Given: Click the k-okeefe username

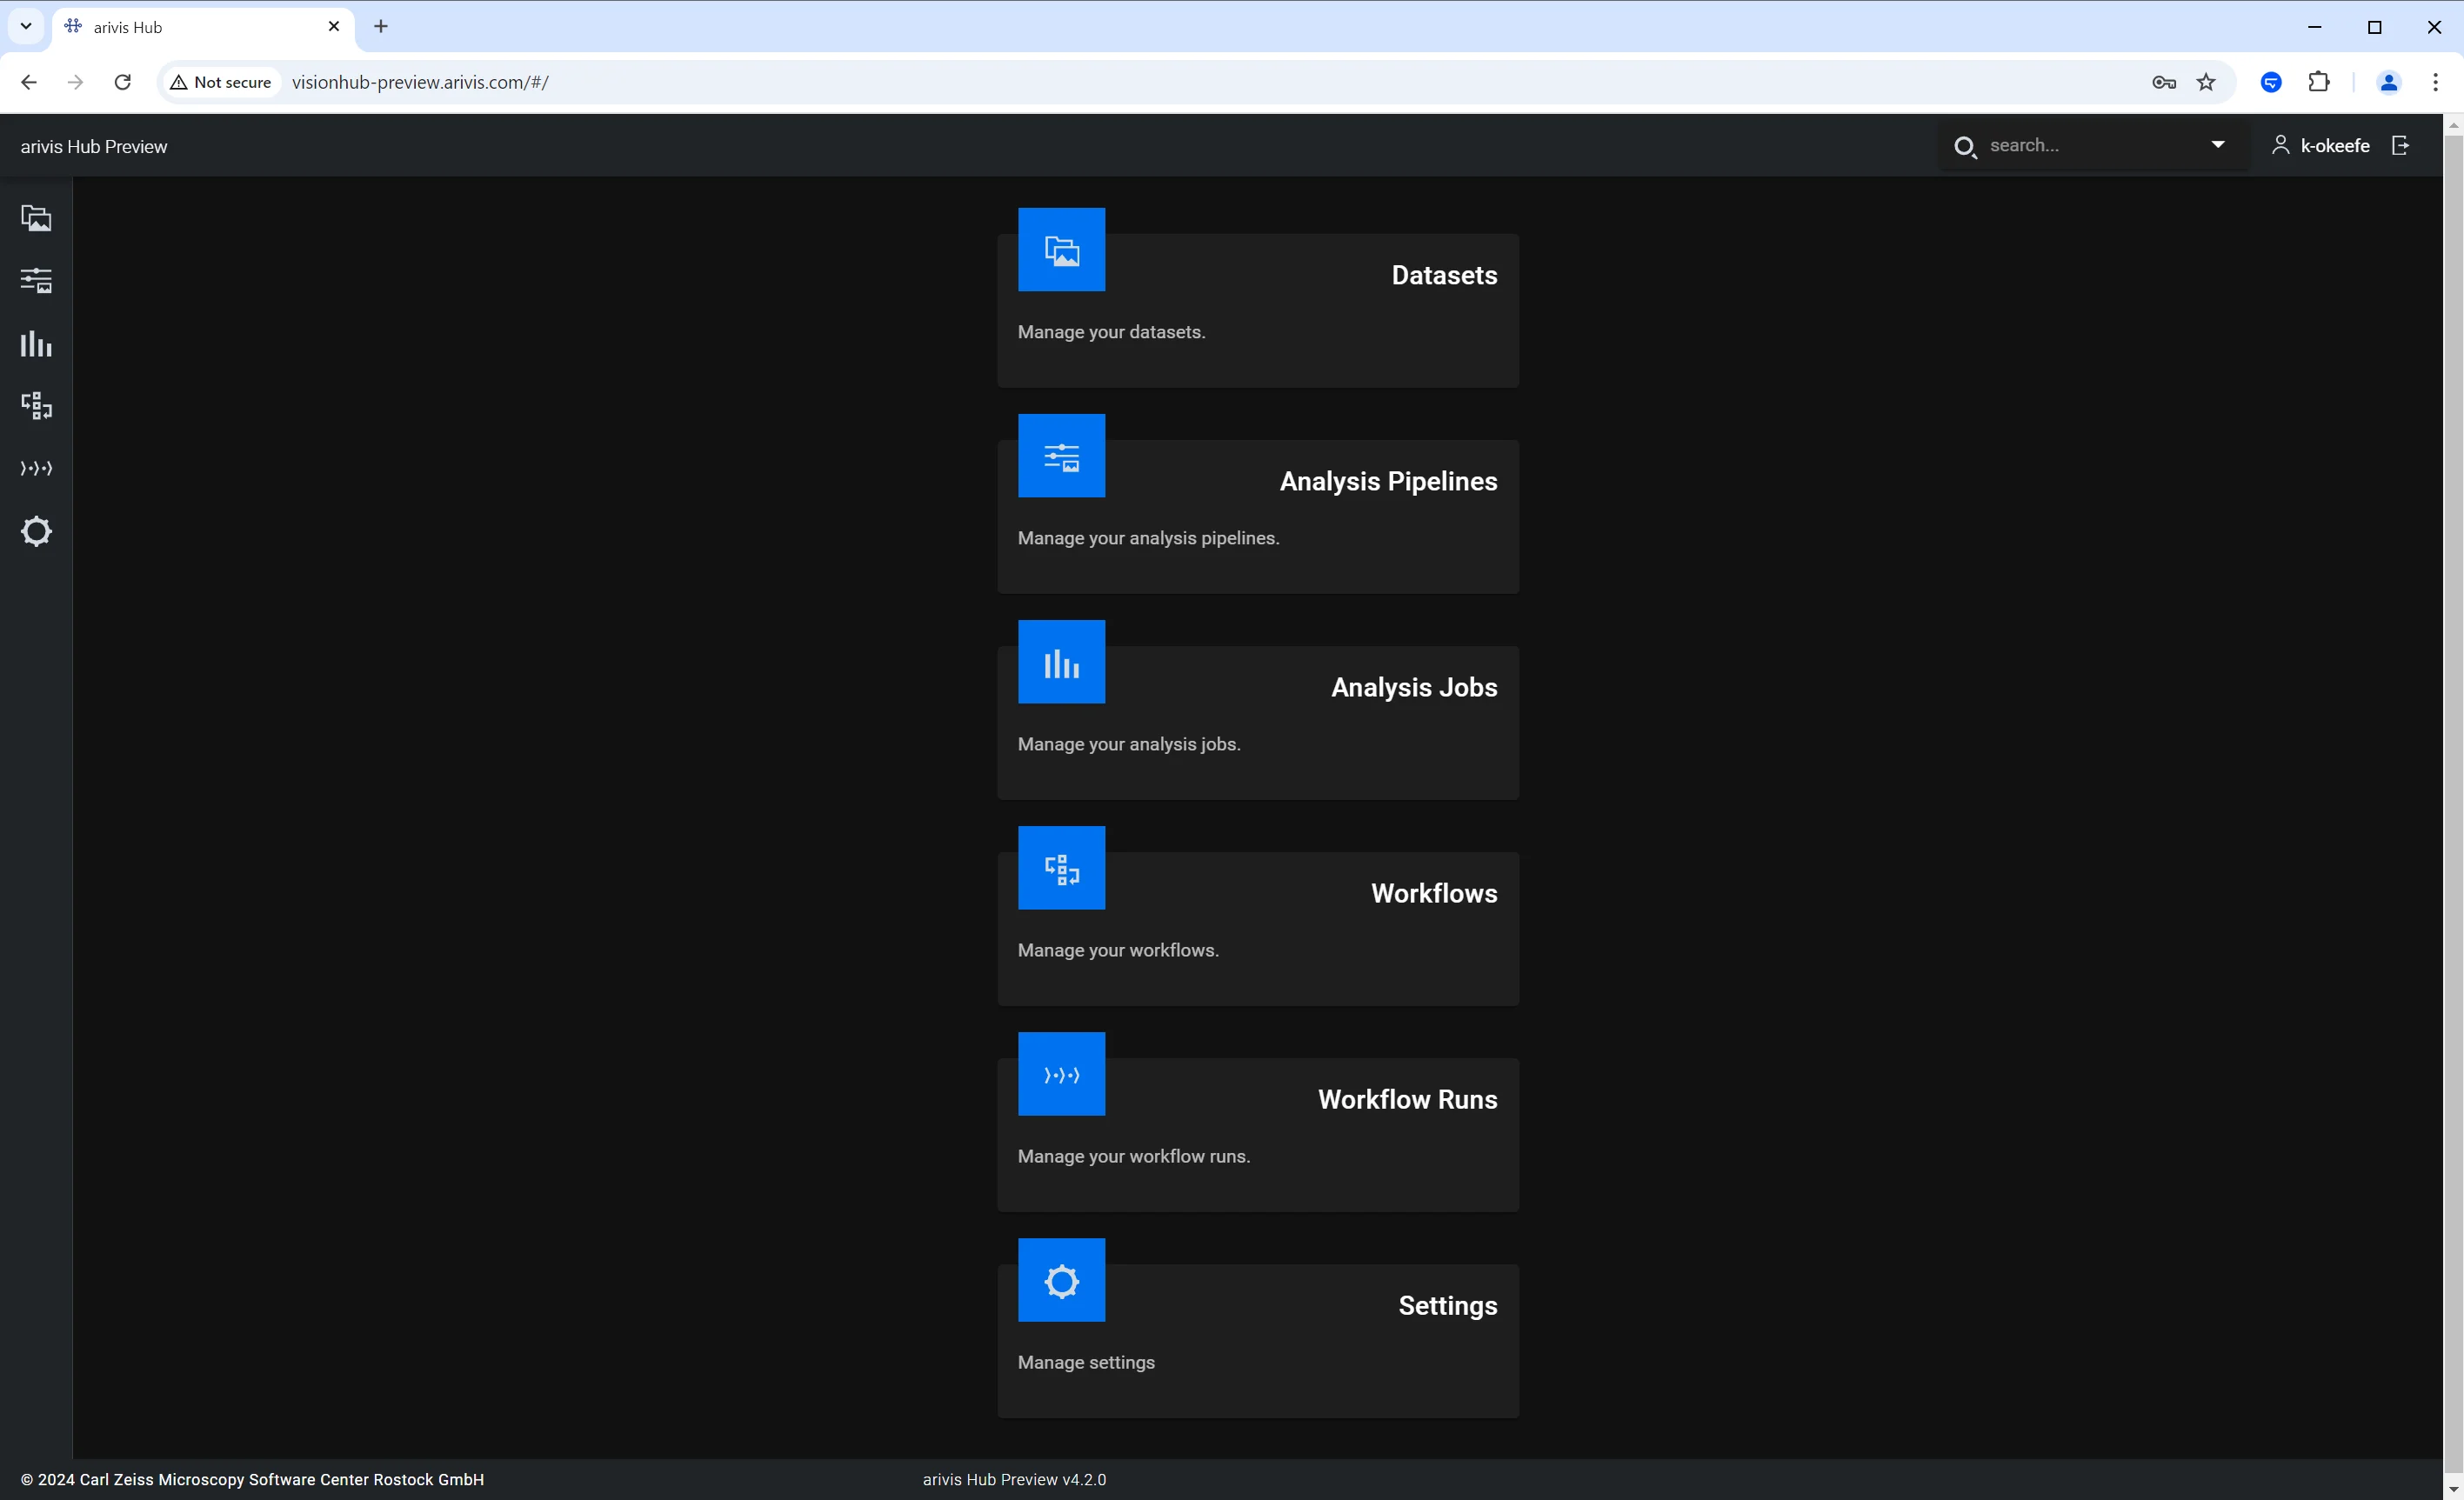Looking at the screenshot, I should pos(2335,146).
